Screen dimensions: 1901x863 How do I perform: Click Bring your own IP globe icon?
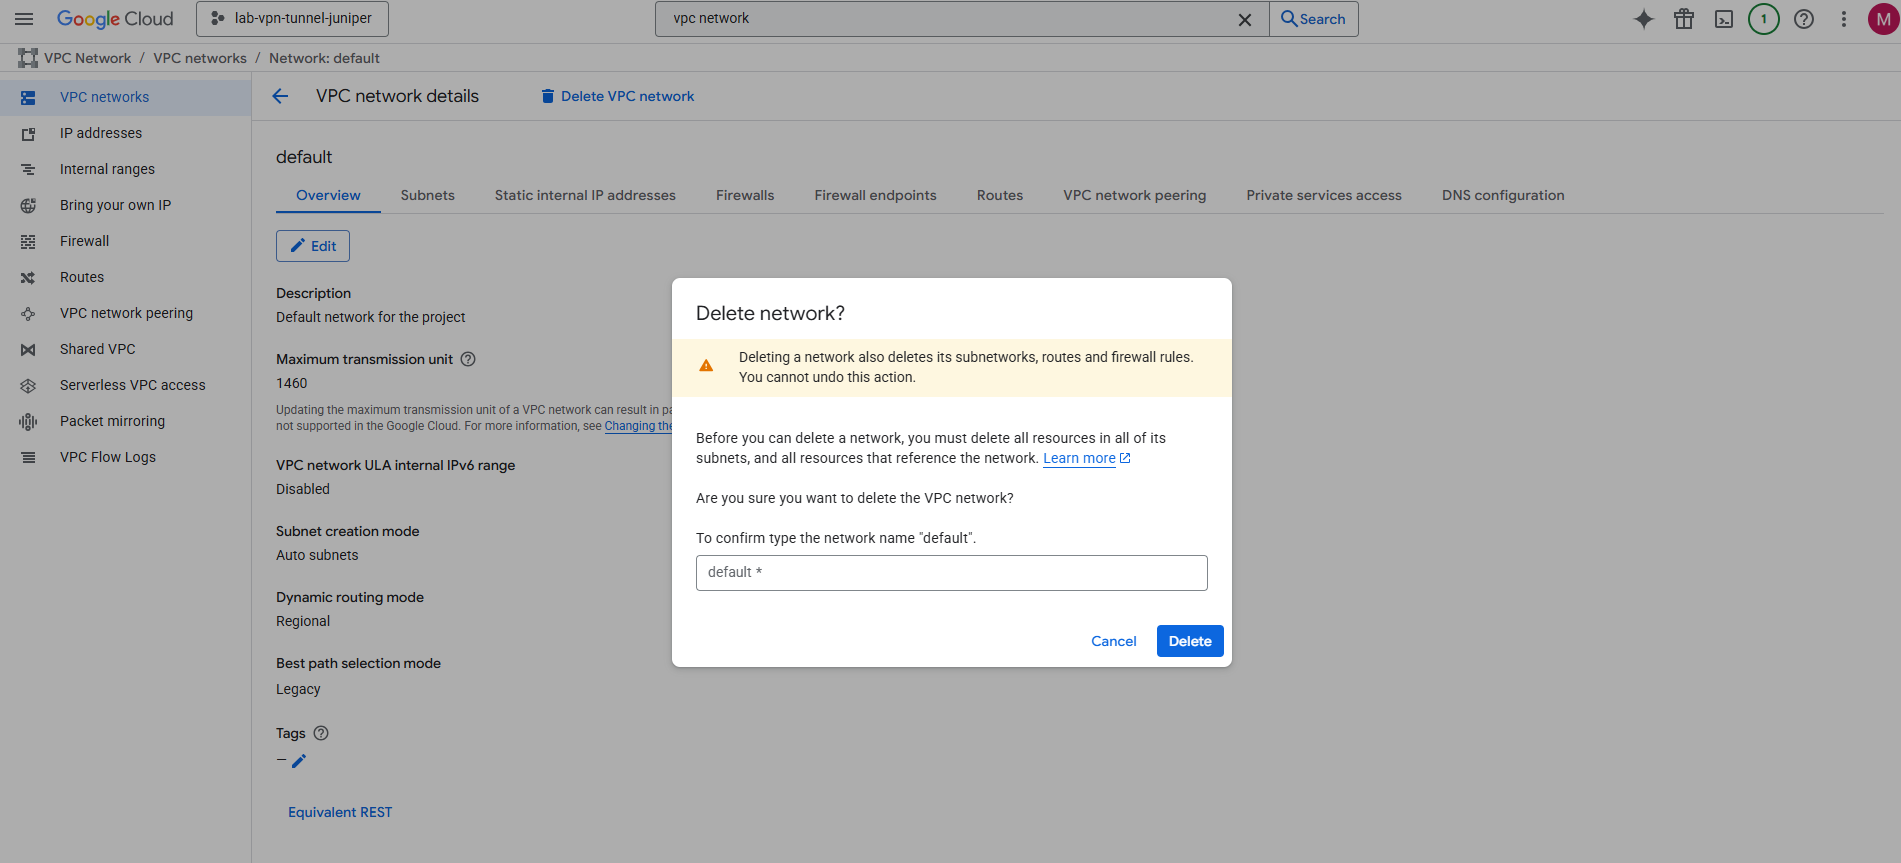[x=28, y=205]
